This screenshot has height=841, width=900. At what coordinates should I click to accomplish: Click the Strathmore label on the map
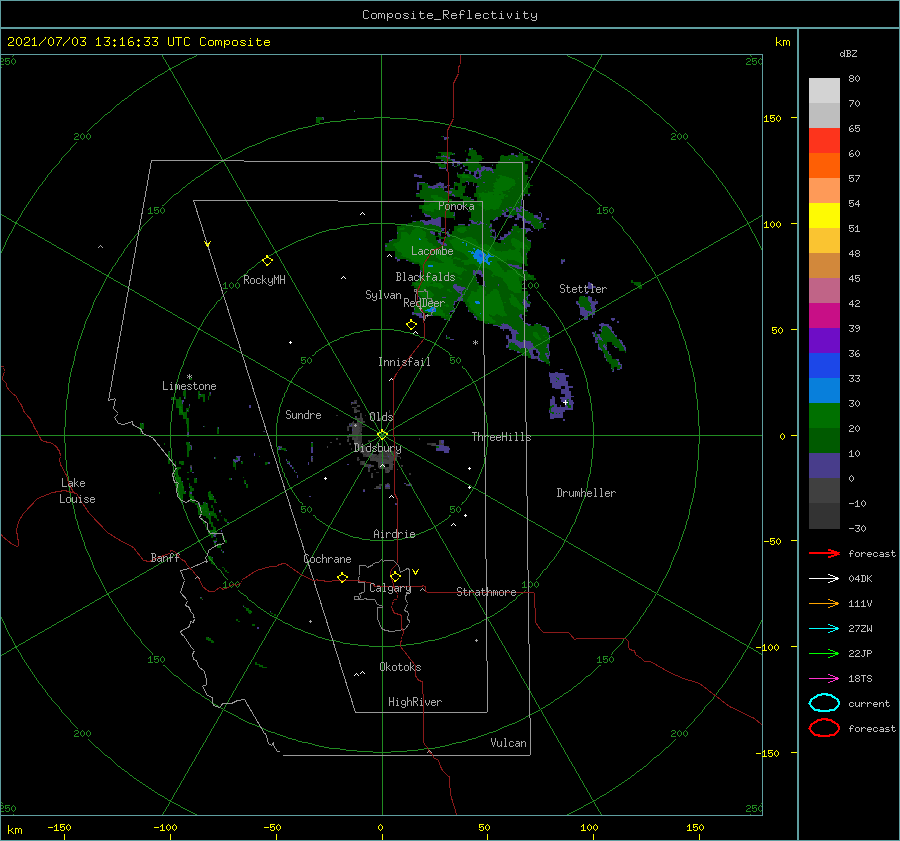pos(486,592)
